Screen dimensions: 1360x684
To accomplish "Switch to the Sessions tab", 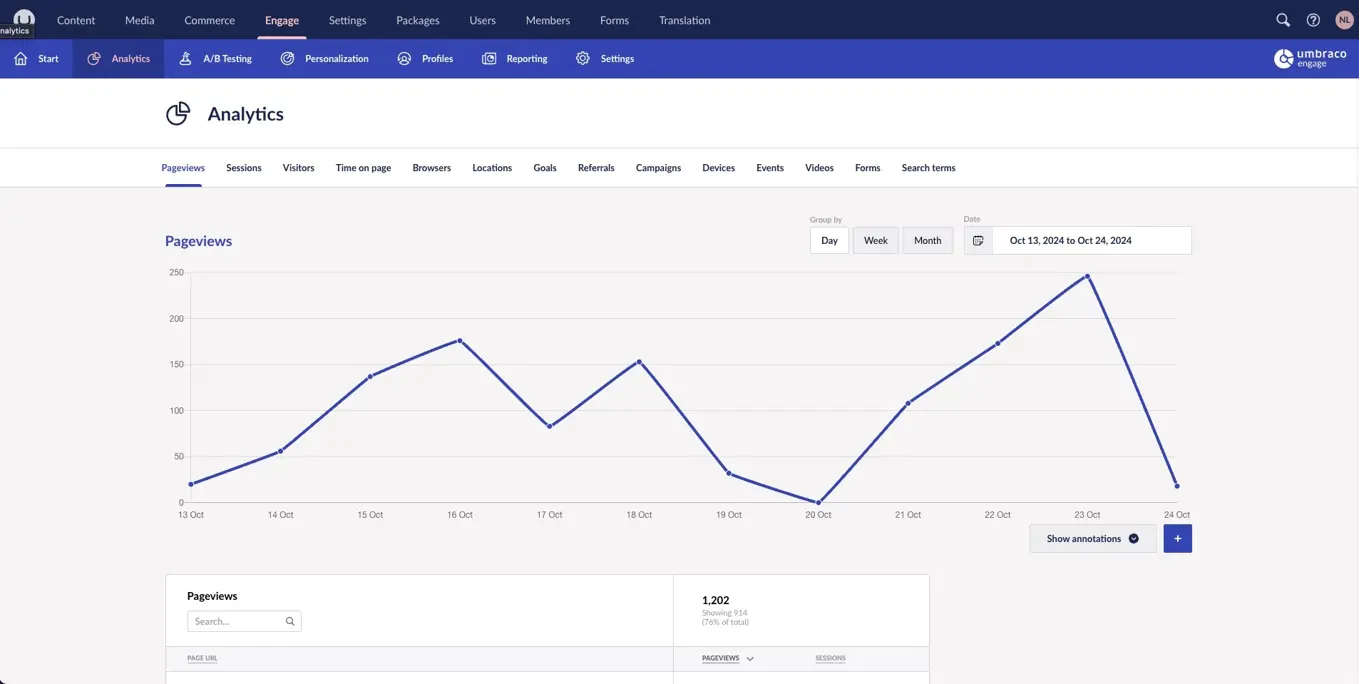I will click(244, 168).
